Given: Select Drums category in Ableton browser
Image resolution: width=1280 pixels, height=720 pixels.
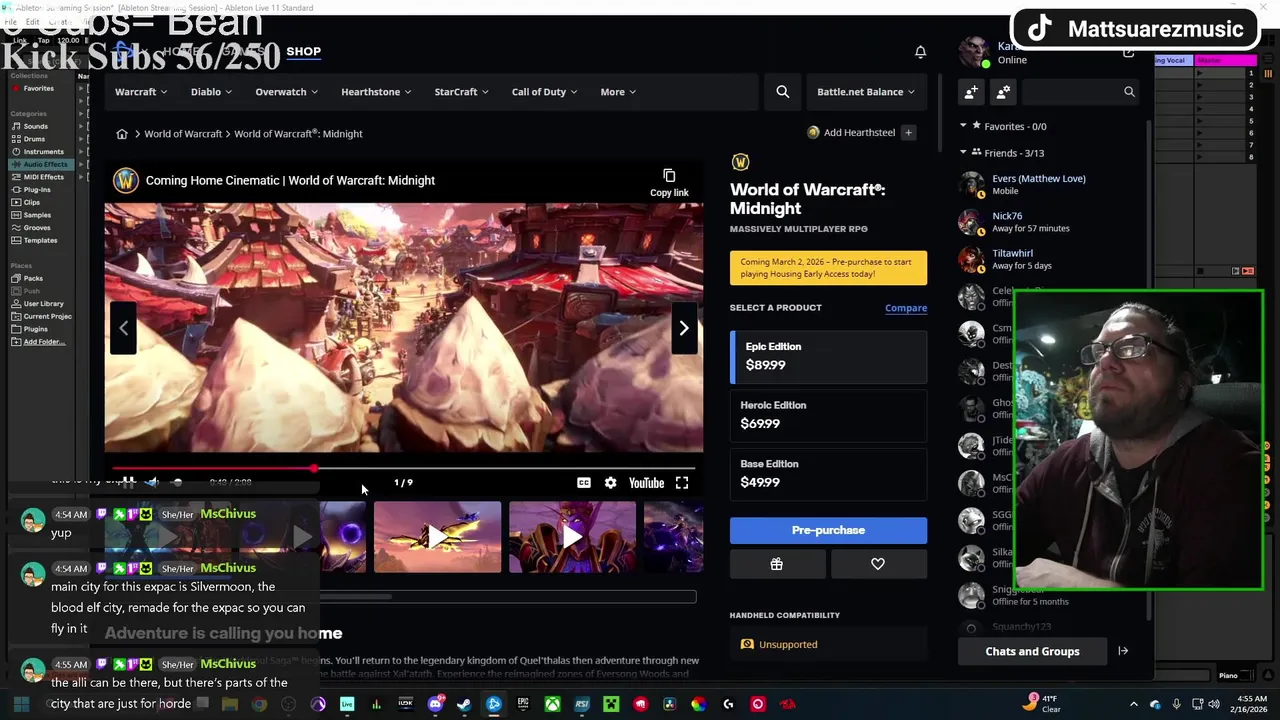Looking at the screenshot, I should coord(34,139).
